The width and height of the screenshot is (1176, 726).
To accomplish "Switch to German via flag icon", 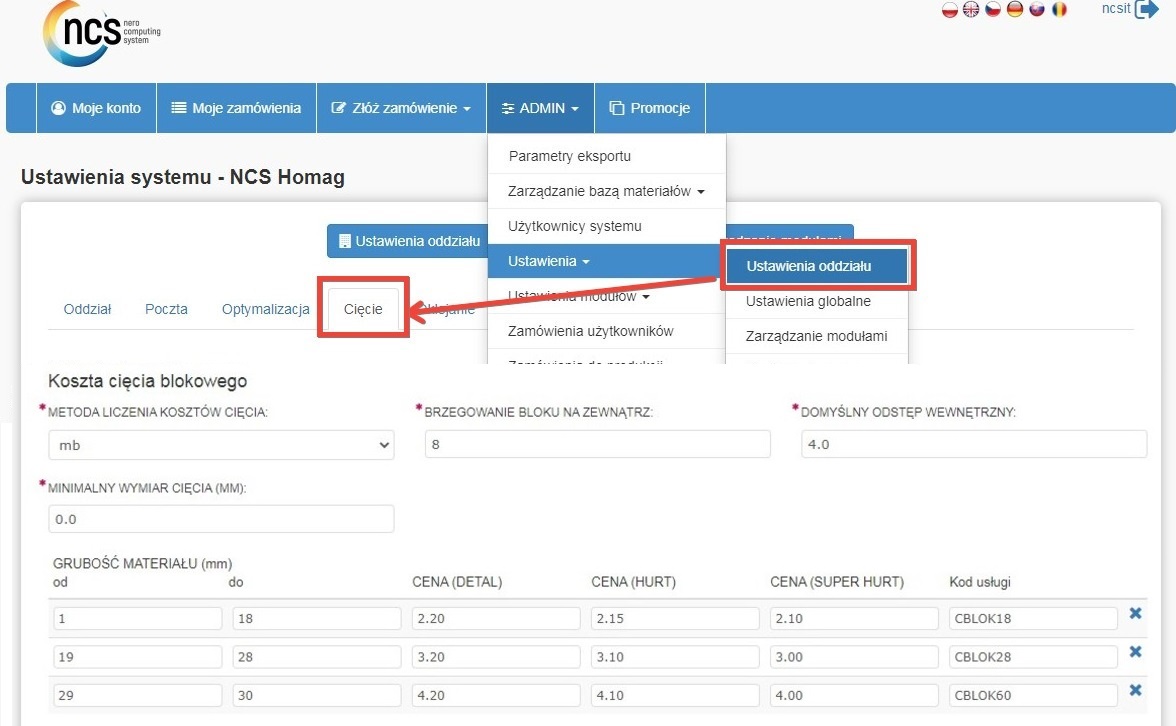I will pos(1015,9).
